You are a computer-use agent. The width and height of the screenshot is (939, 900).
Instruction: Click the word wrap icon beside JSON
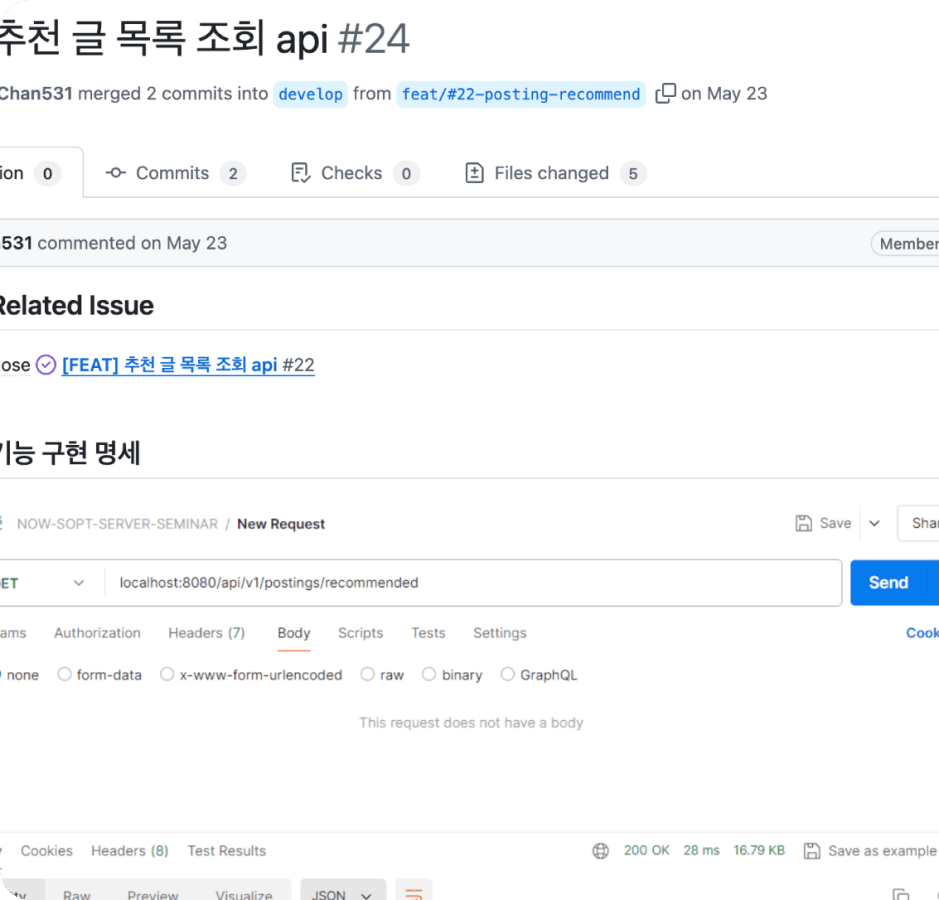414,893
